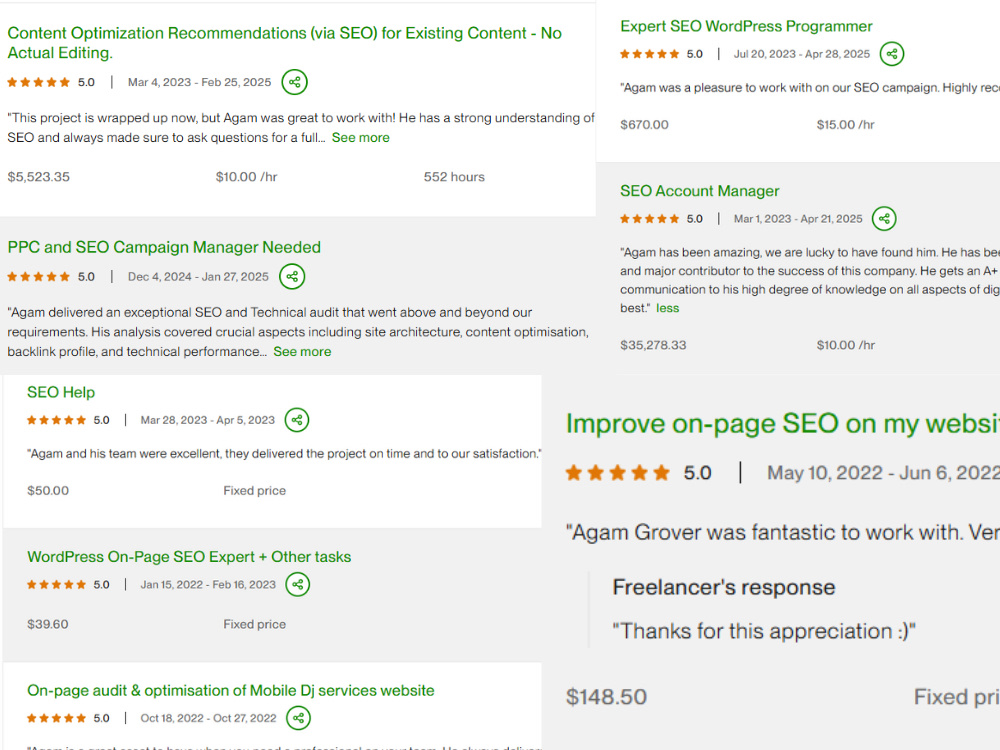Collapse SEO Account Manager review with less

click(668, 309)
